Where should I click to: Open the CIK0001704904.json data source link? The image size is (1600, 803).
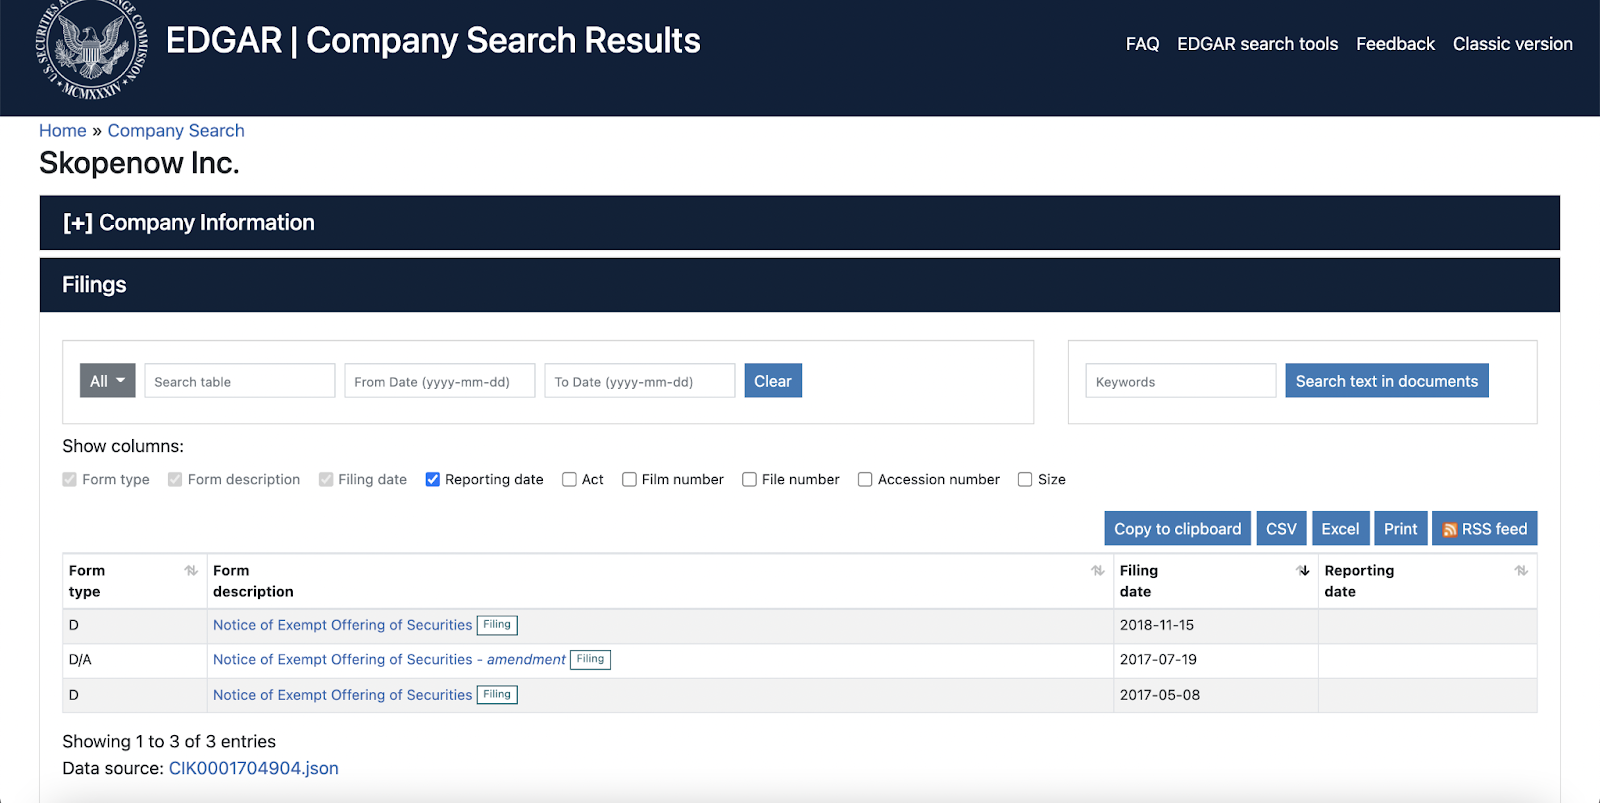[254, 768]
